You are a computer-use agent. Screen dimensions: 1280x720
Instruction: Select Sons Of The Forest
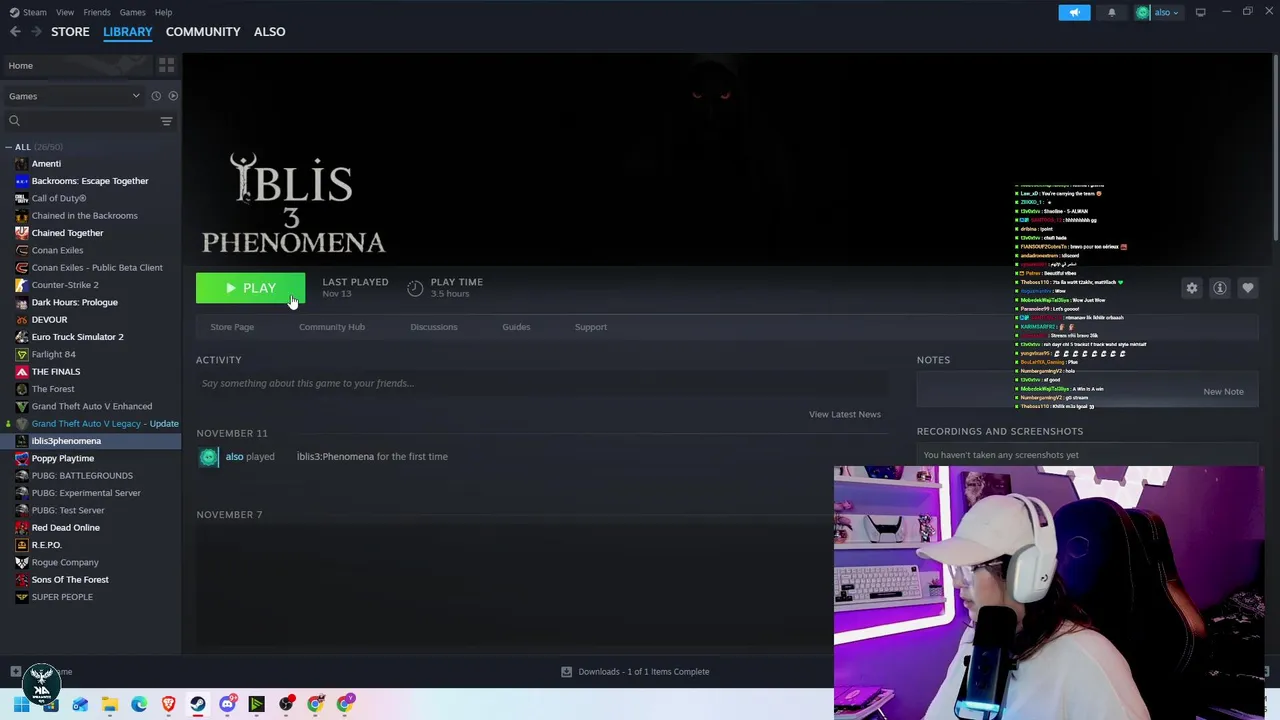tap(70, 580)
